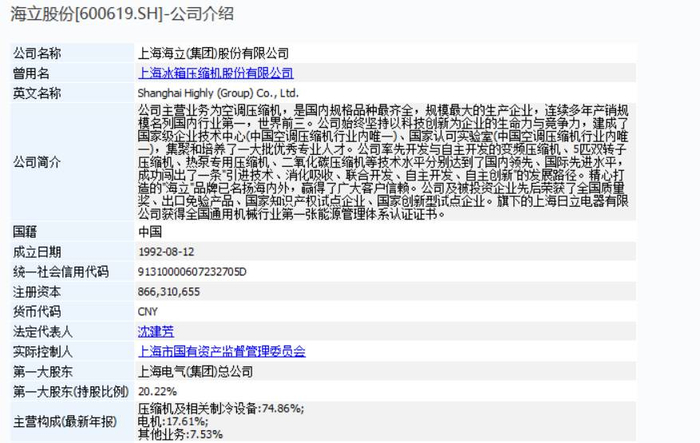
Task: Select the 统一社会信用代码 row label
Action: 61,272
